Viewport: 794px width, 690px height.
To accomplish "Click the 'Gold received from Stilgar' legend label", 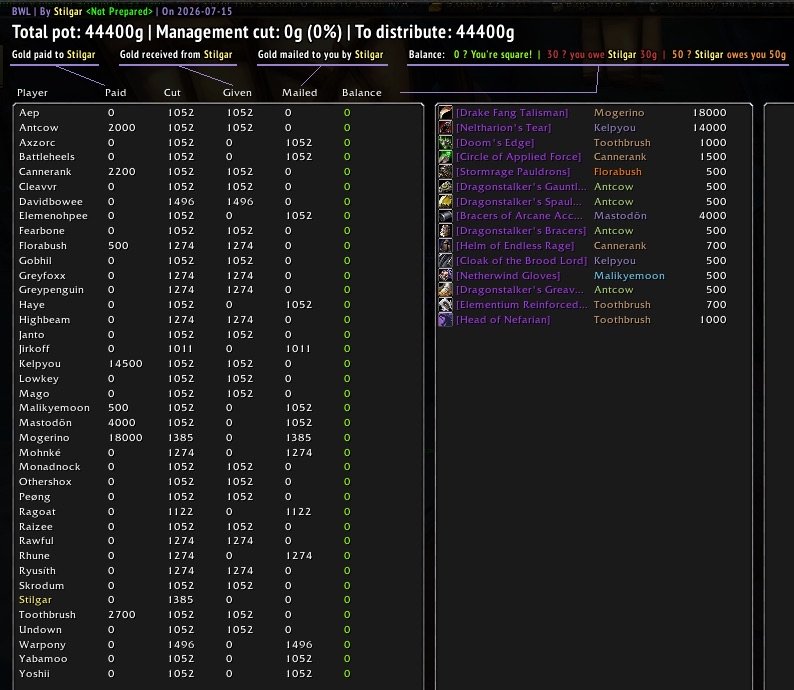I will pos(176,54).
